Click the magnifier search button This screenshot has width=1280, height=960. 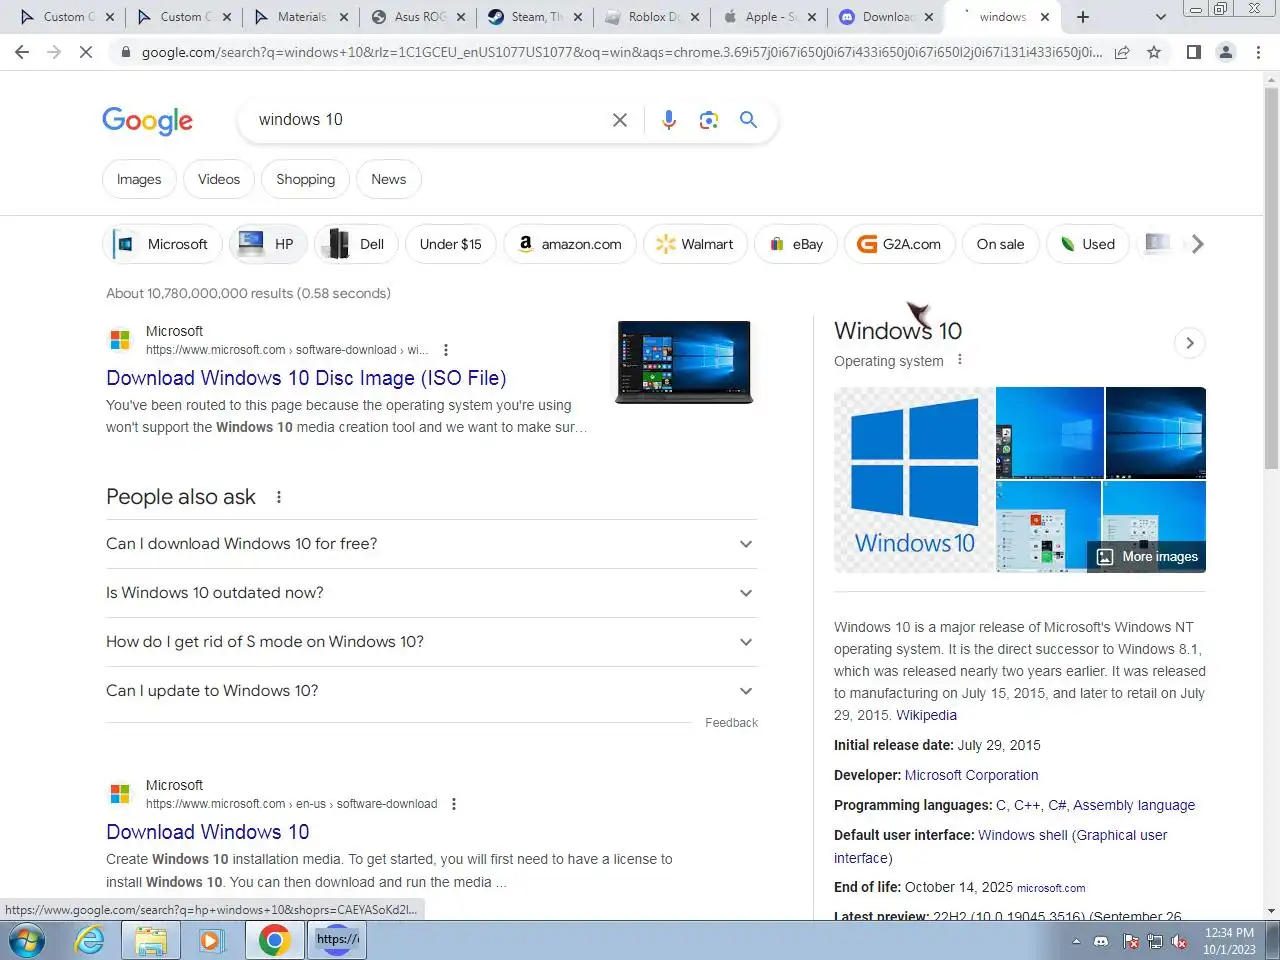tap(748, 120)
